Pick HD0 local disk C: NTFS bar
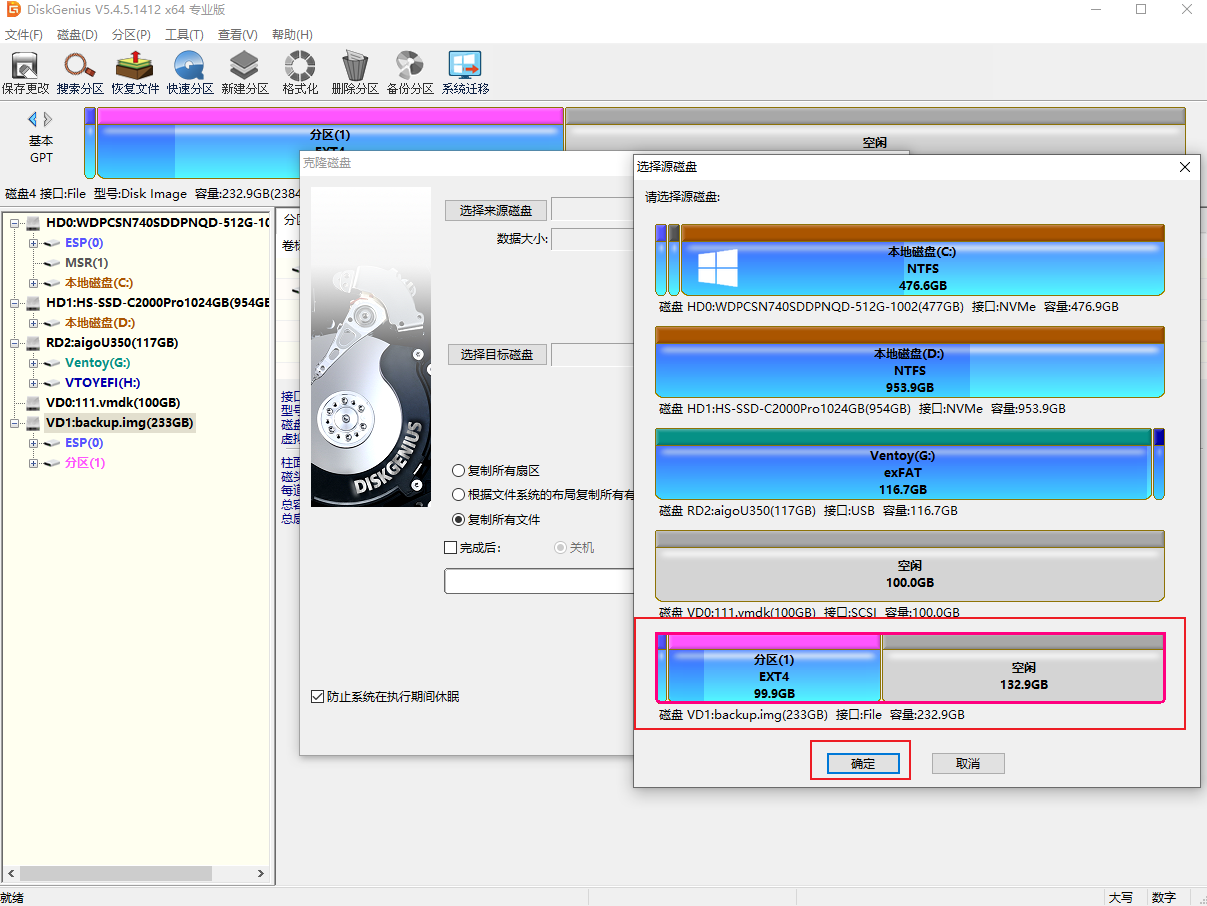The width and height of the screenshot is (1207, 906). (x=922, y=260)
